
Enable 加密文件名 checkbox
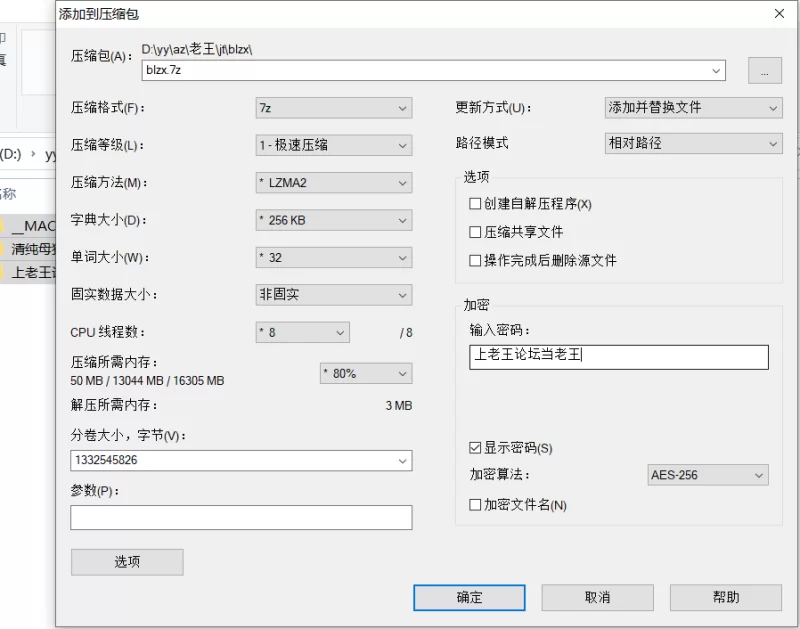pos(474,505)
